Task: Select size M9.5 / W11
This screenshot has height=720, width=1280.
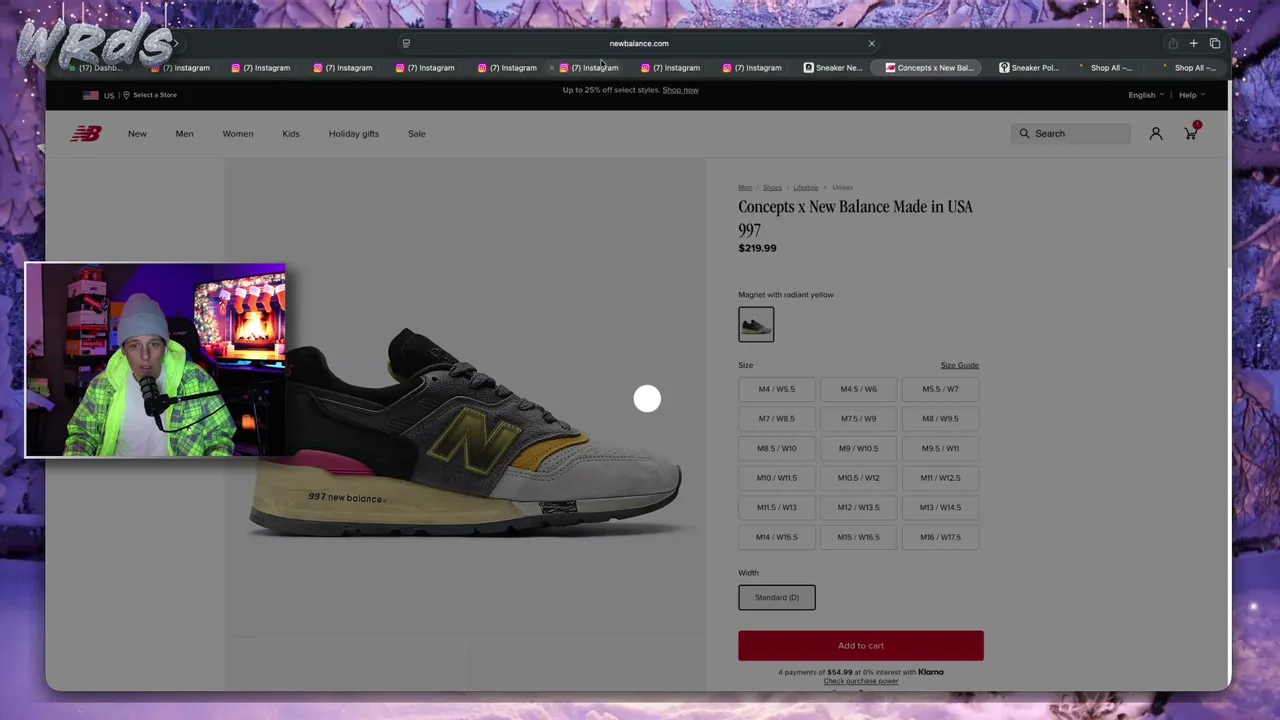Action: pyautogui.click(x=940, y=448)
